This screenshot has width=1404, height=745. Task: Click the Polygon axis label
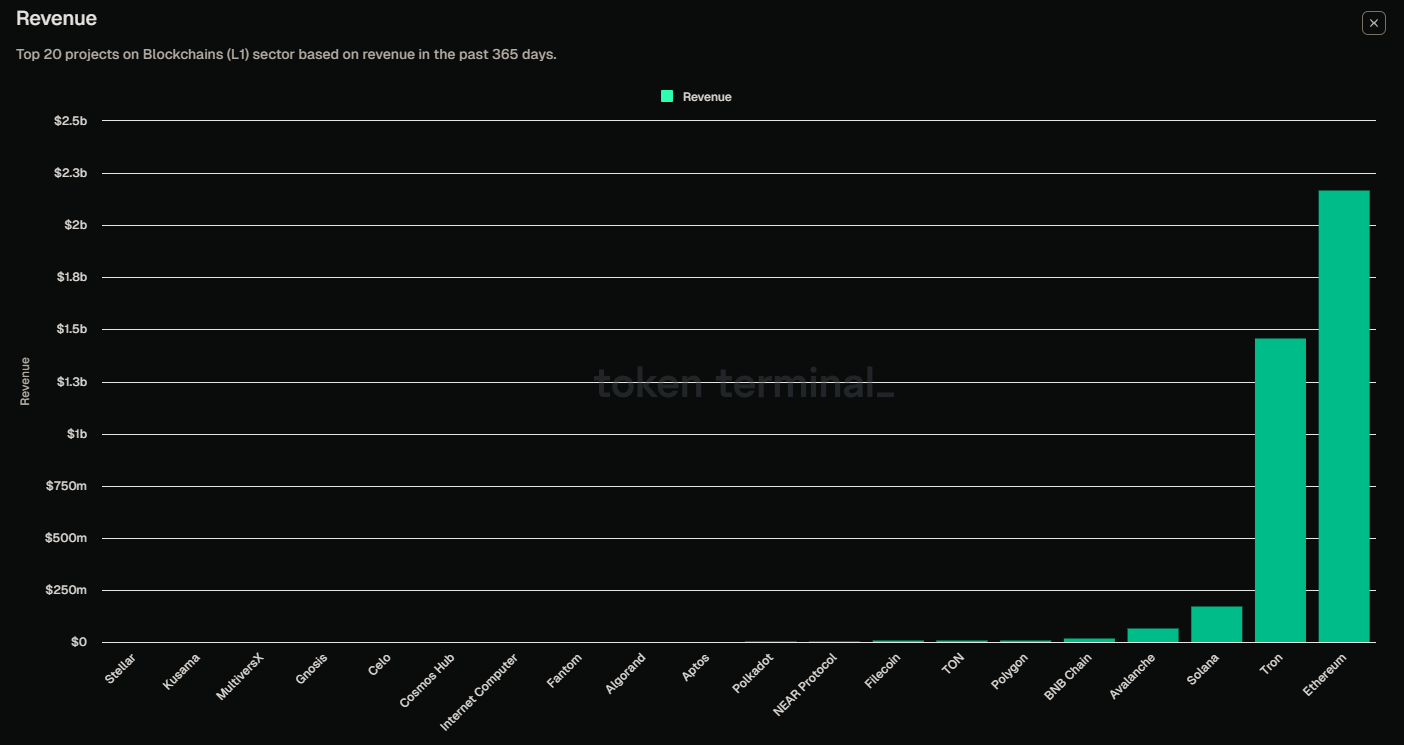tap(1009, 671)
